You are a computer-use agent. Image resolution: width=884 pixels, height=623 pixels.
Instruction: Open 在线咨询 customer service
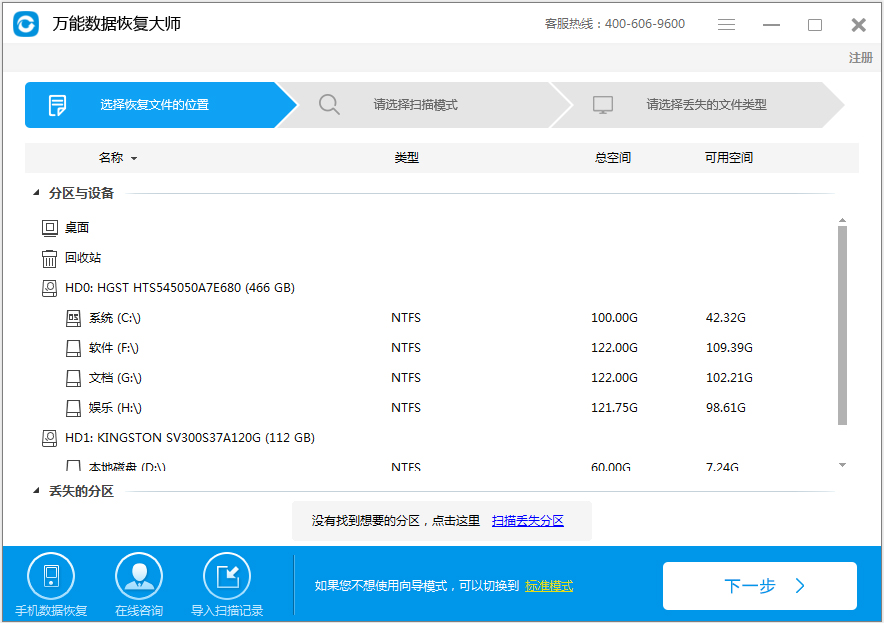138,575
